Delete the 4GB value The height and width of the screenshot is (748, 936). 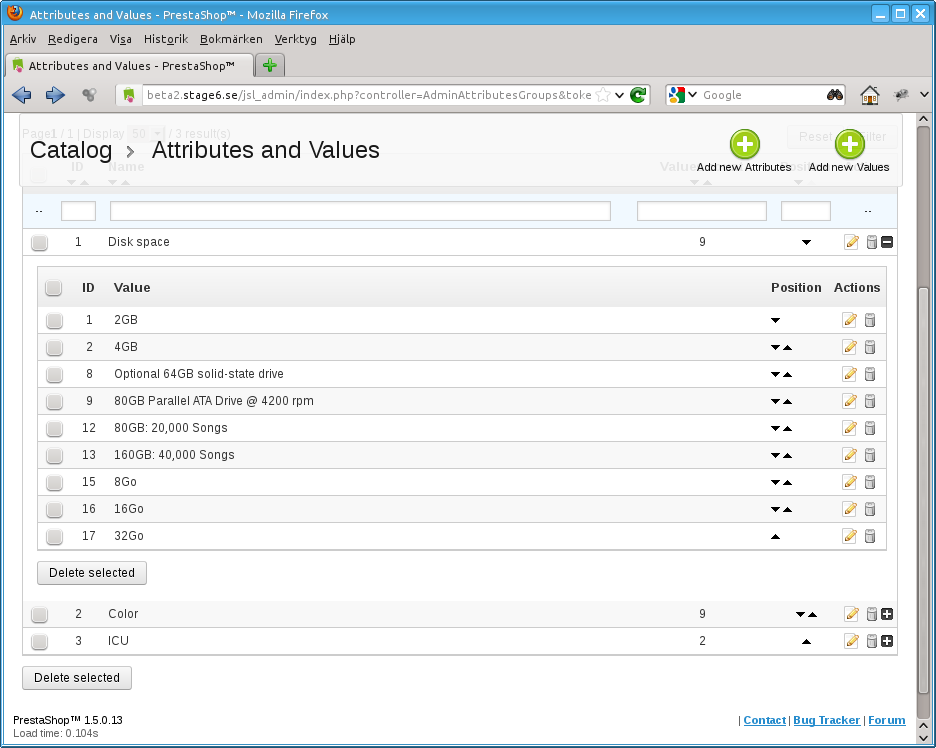[870, 347]
